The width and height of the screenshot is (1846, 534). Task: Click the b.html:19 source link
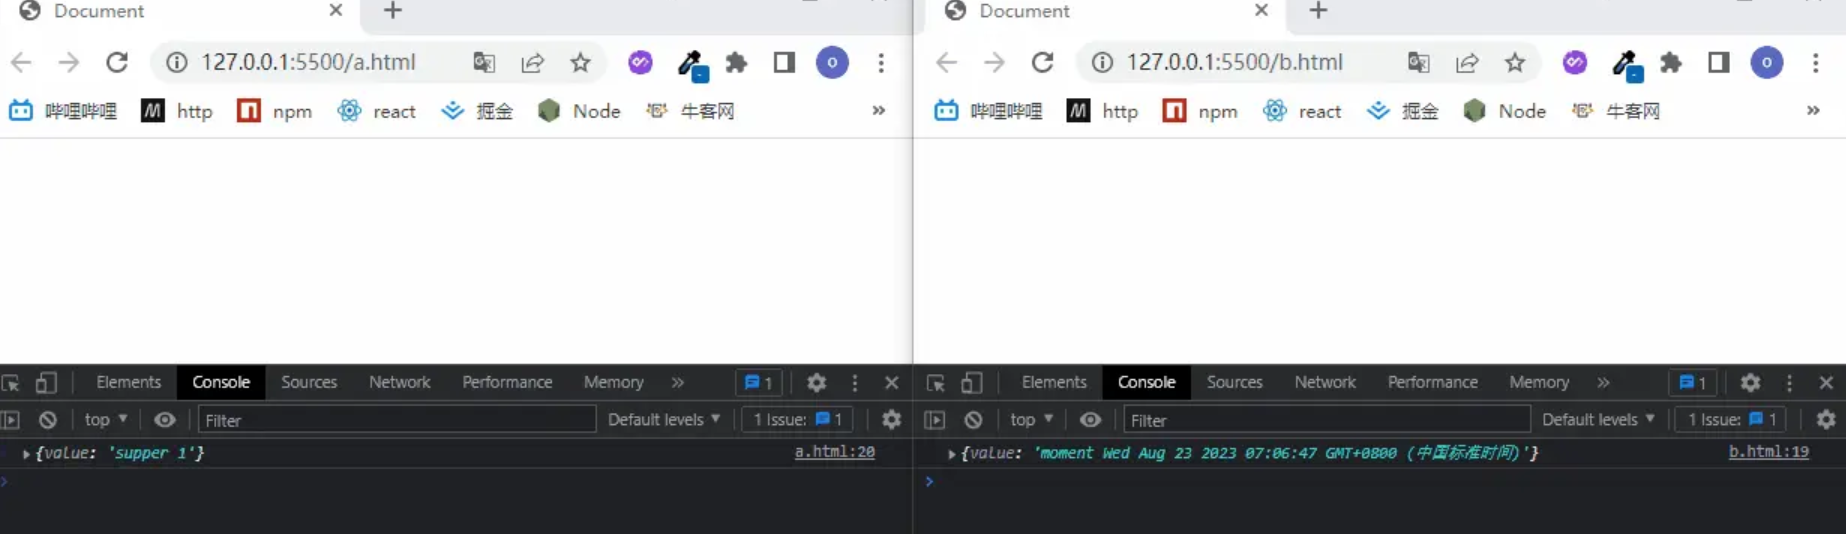(x=1768, y=452)
